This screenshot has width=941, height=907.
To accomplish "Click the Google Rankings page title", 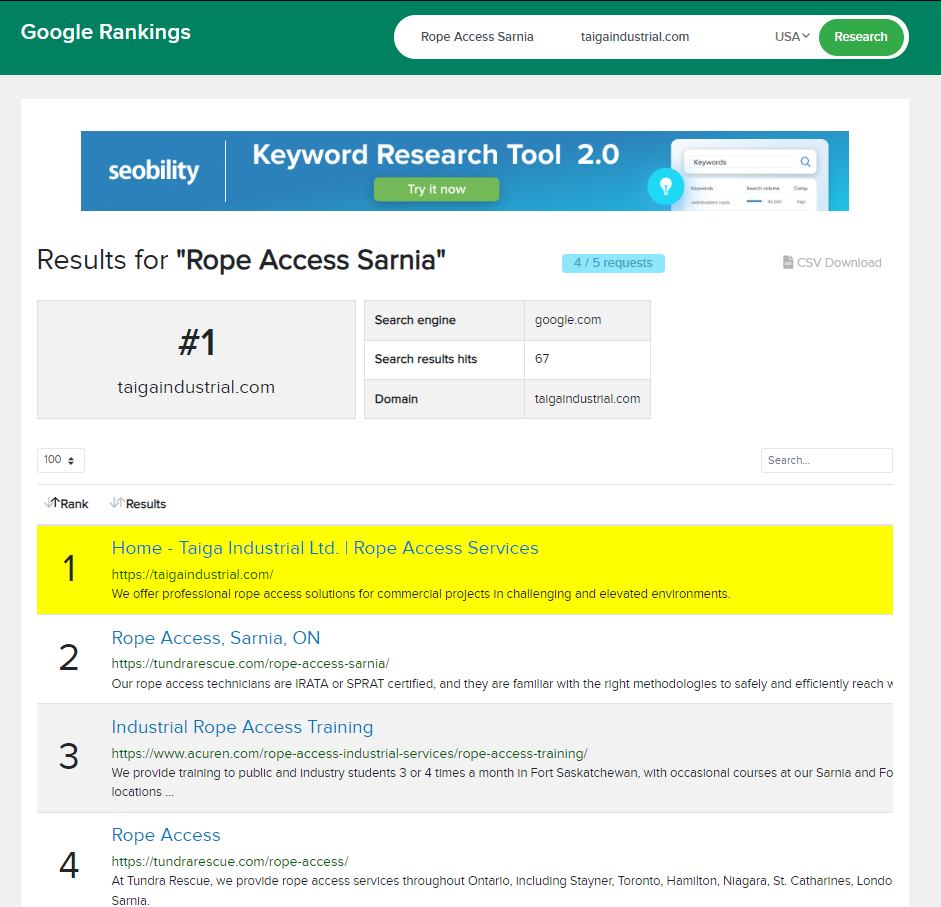I will 106,32.
